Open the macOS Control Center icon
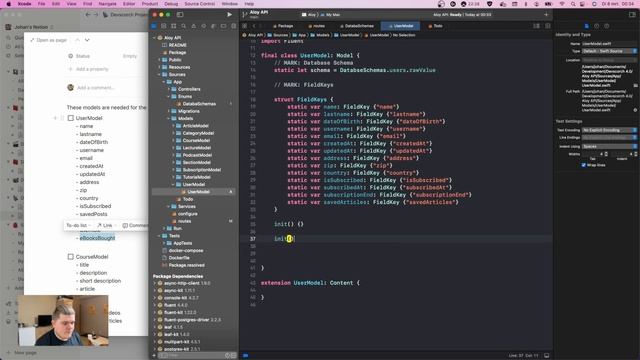The width and height of the screenshot is (640, 360). click(583, 4)
